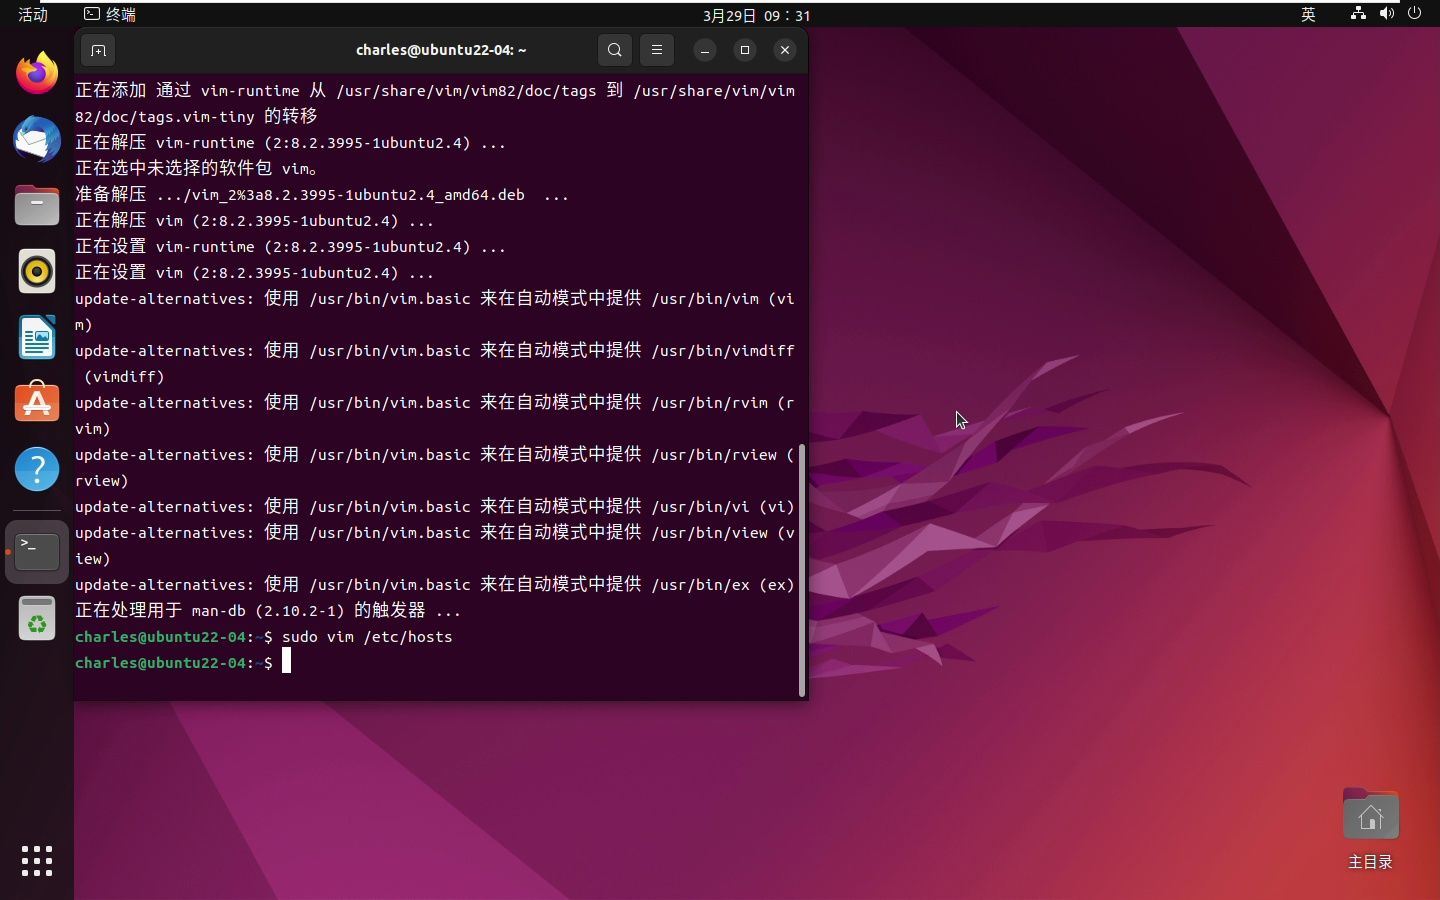Close the terminal window

click(x=785, y=50)
